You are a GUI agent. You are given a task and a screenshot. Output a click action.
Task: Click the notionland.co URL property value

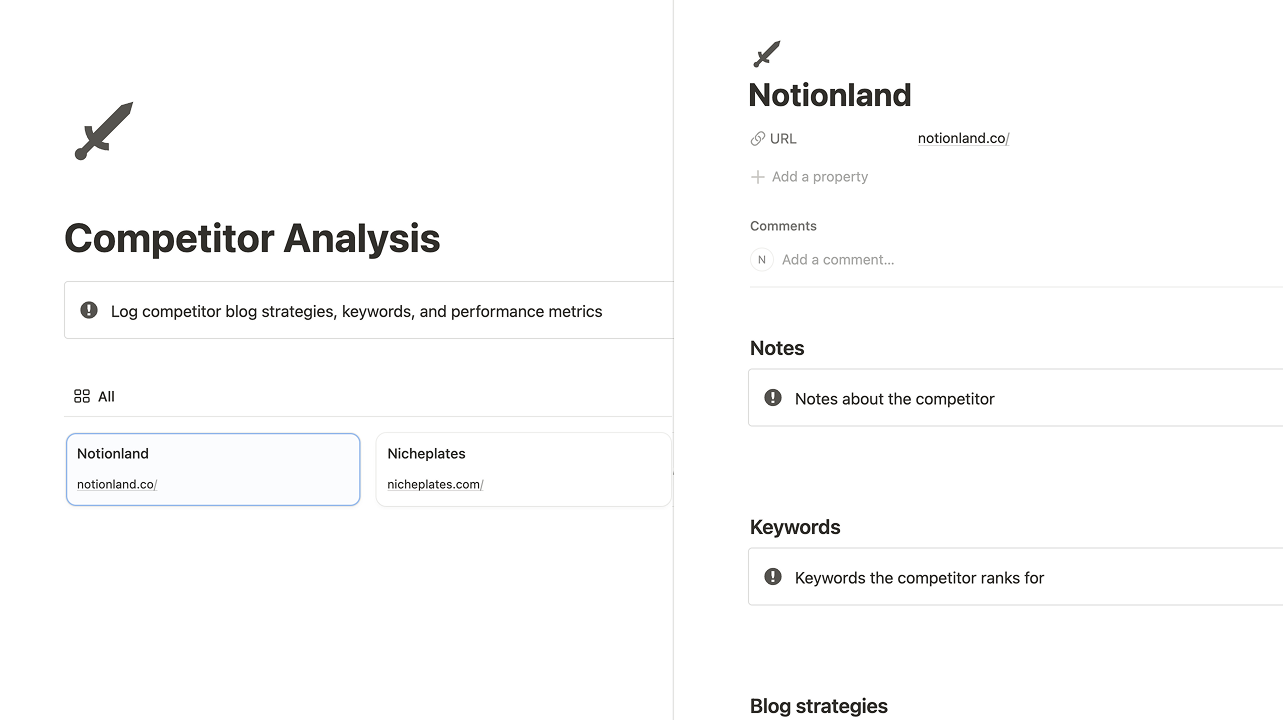963,139
